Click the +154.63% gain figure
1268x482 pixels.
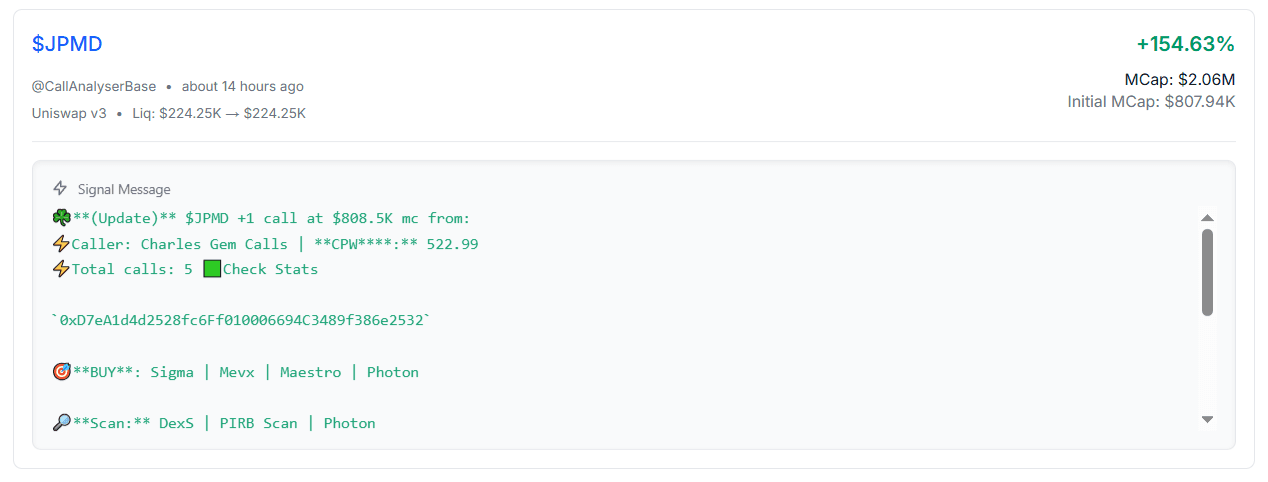1185,44
